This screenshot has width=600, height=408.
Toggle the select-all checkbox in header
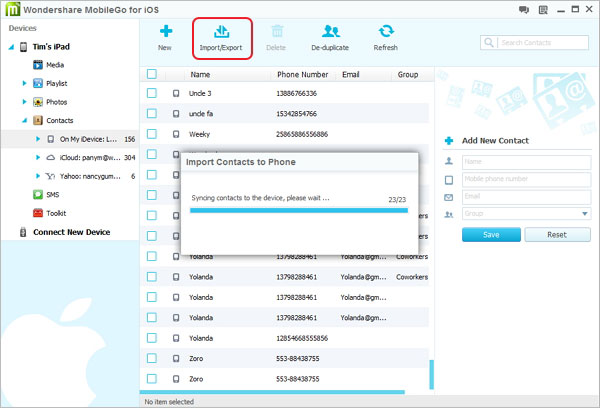(152, 74)
